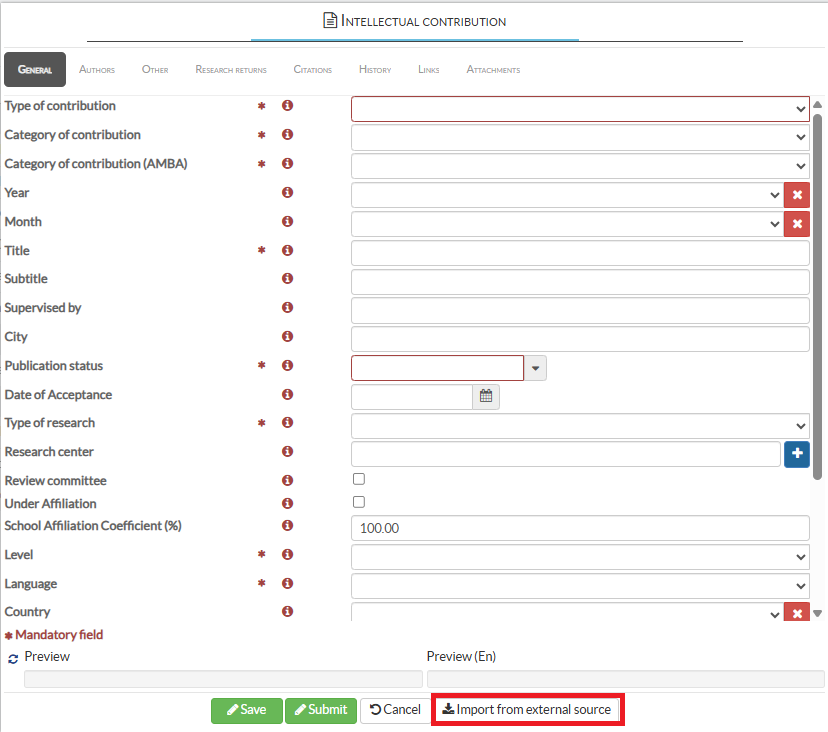
Task: Add a Research center with plus icon
Action: tap(797, 454)
